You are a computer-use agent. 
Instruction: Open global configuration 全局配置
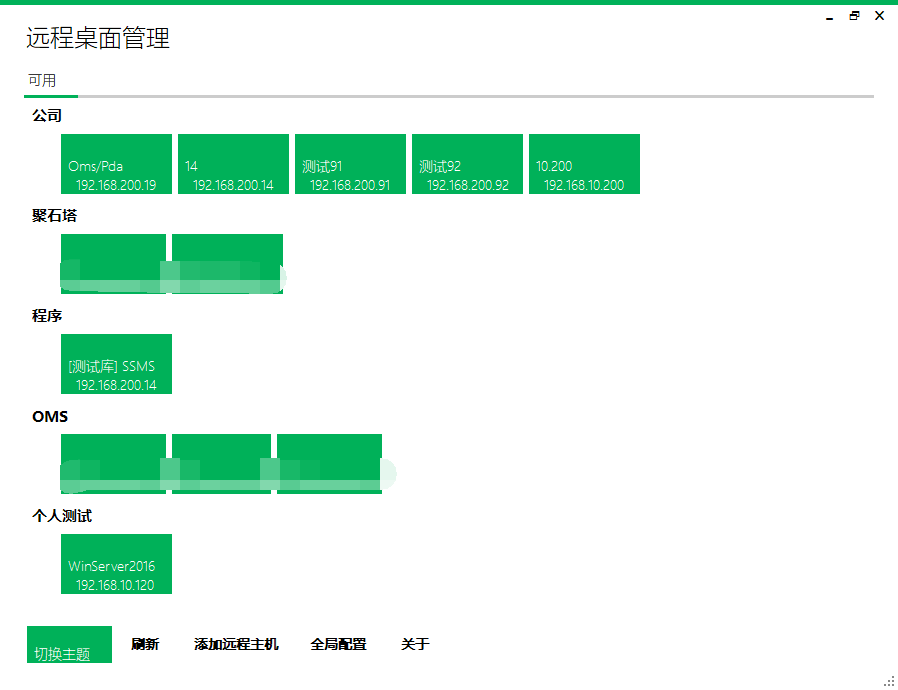(337, 644)
